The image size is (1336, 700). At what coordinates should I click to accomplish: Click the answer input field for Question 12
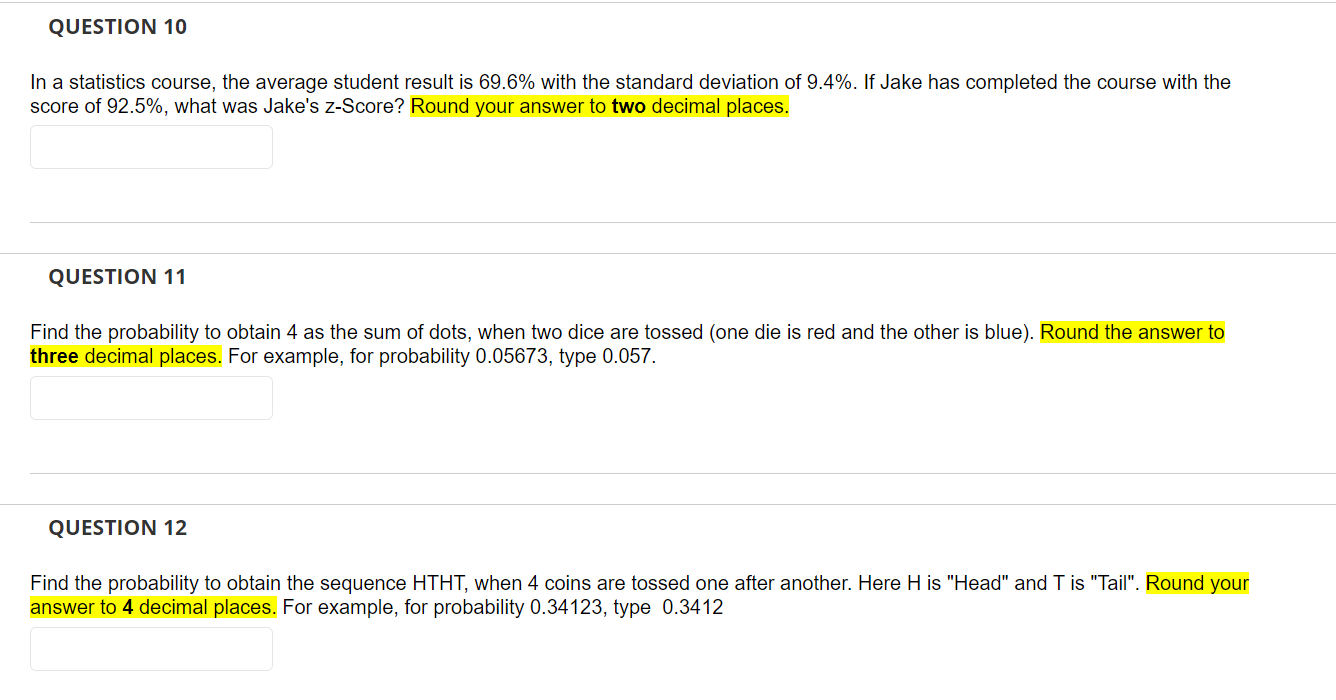(150, 648)
